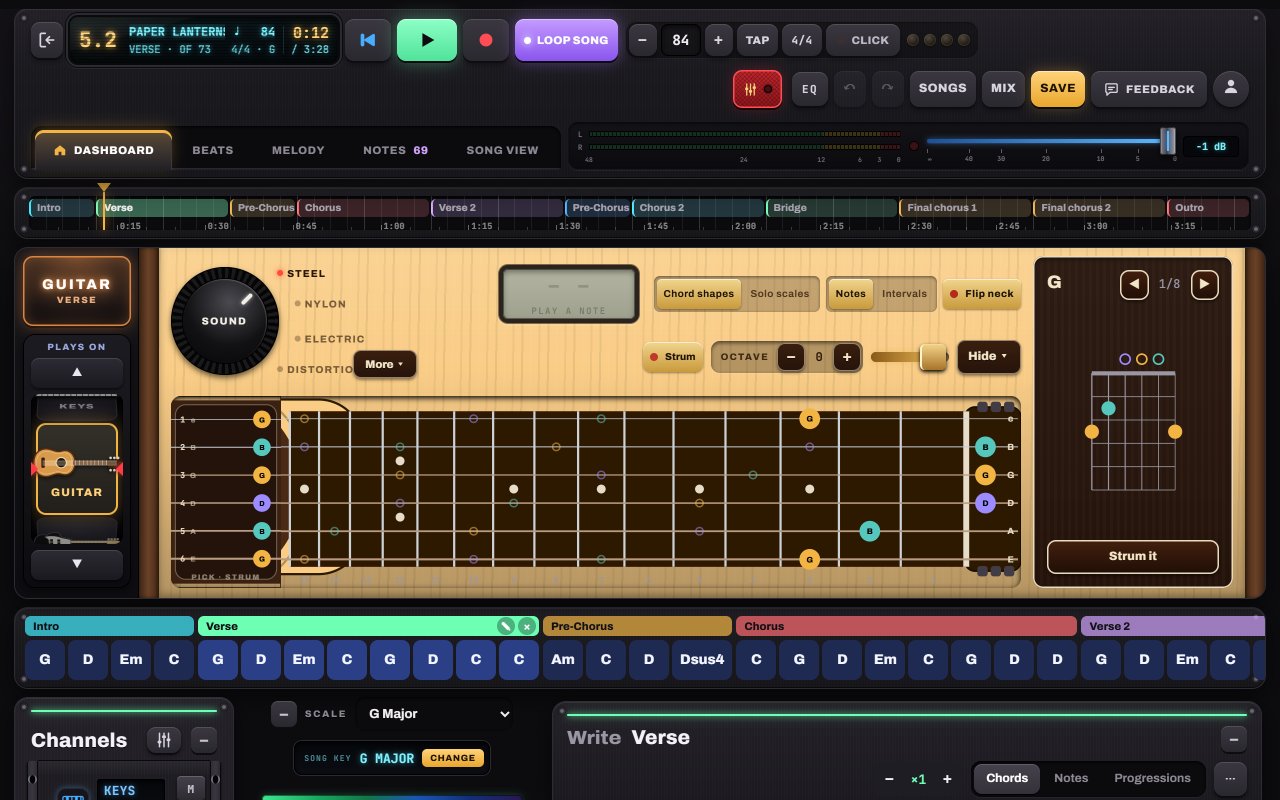
Task: Select the Guitar instrument thumbnail
Action: [x=77, y=469]
